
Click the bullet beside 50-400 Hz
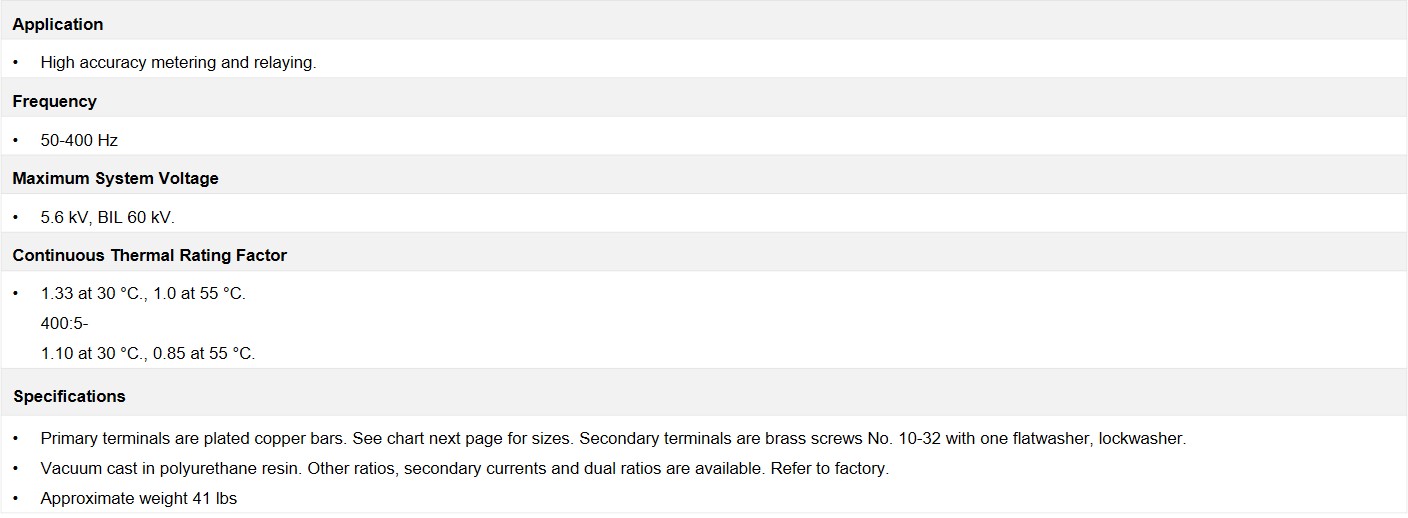point(16,140)
